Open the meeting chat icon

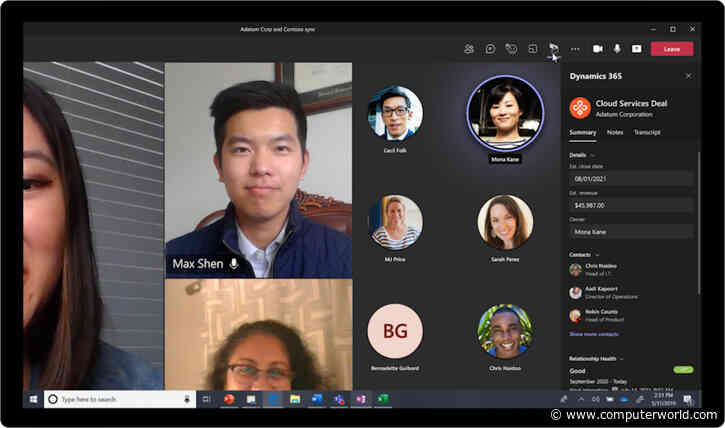(490, 49)
